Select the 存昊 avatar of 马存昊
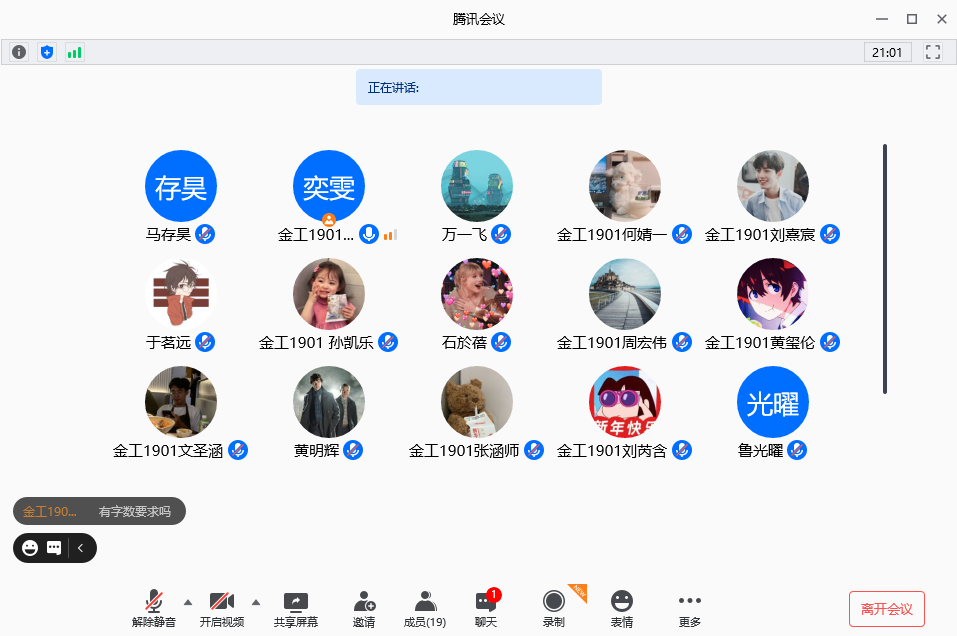The height and width of the screenshot is (636, 957). [181, 186]
